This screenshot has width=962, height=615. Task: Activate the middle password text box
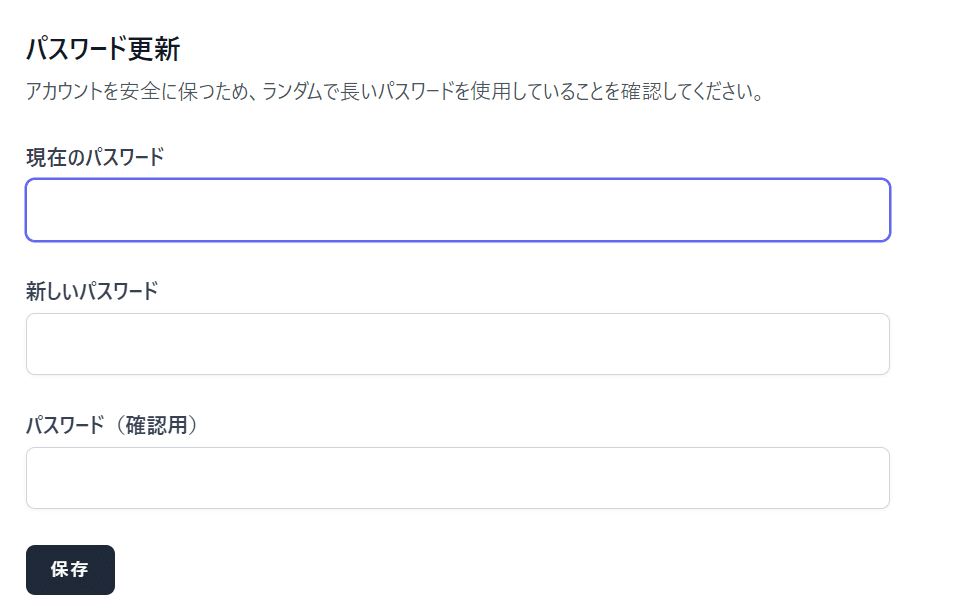point(458,344)
